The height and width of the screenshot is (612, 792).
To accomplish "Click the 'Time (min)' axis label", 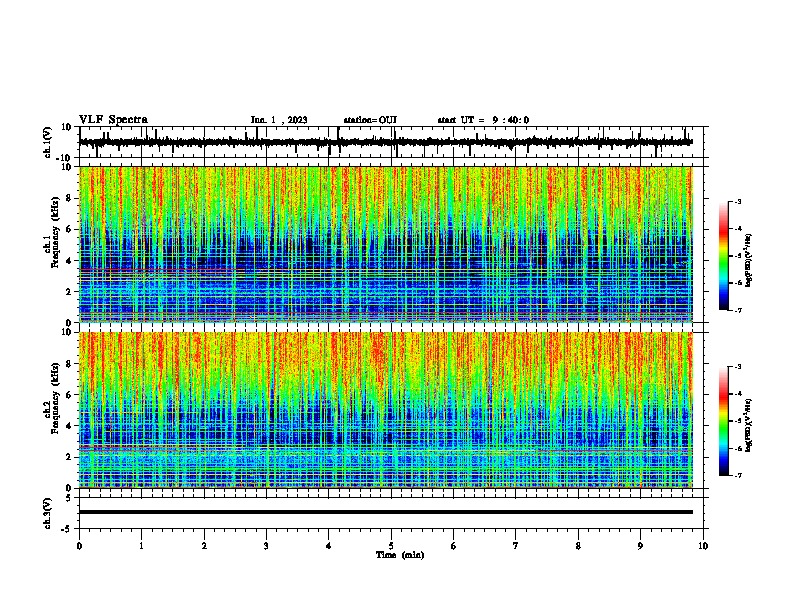I will pos(400,555).
